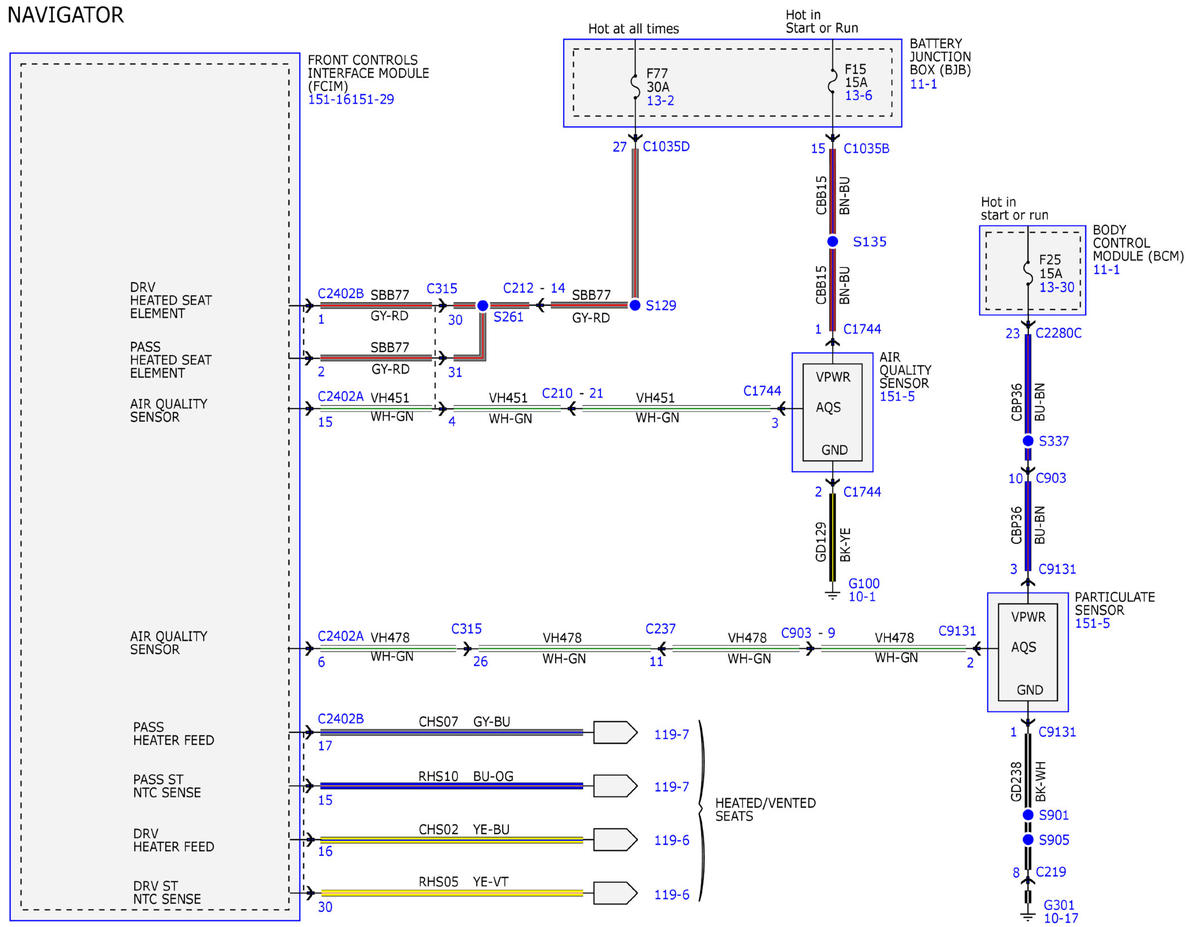Open 151-5 link under Particulate Sensor label
Screen dimensions: 1200x927
pos(1092,624)
